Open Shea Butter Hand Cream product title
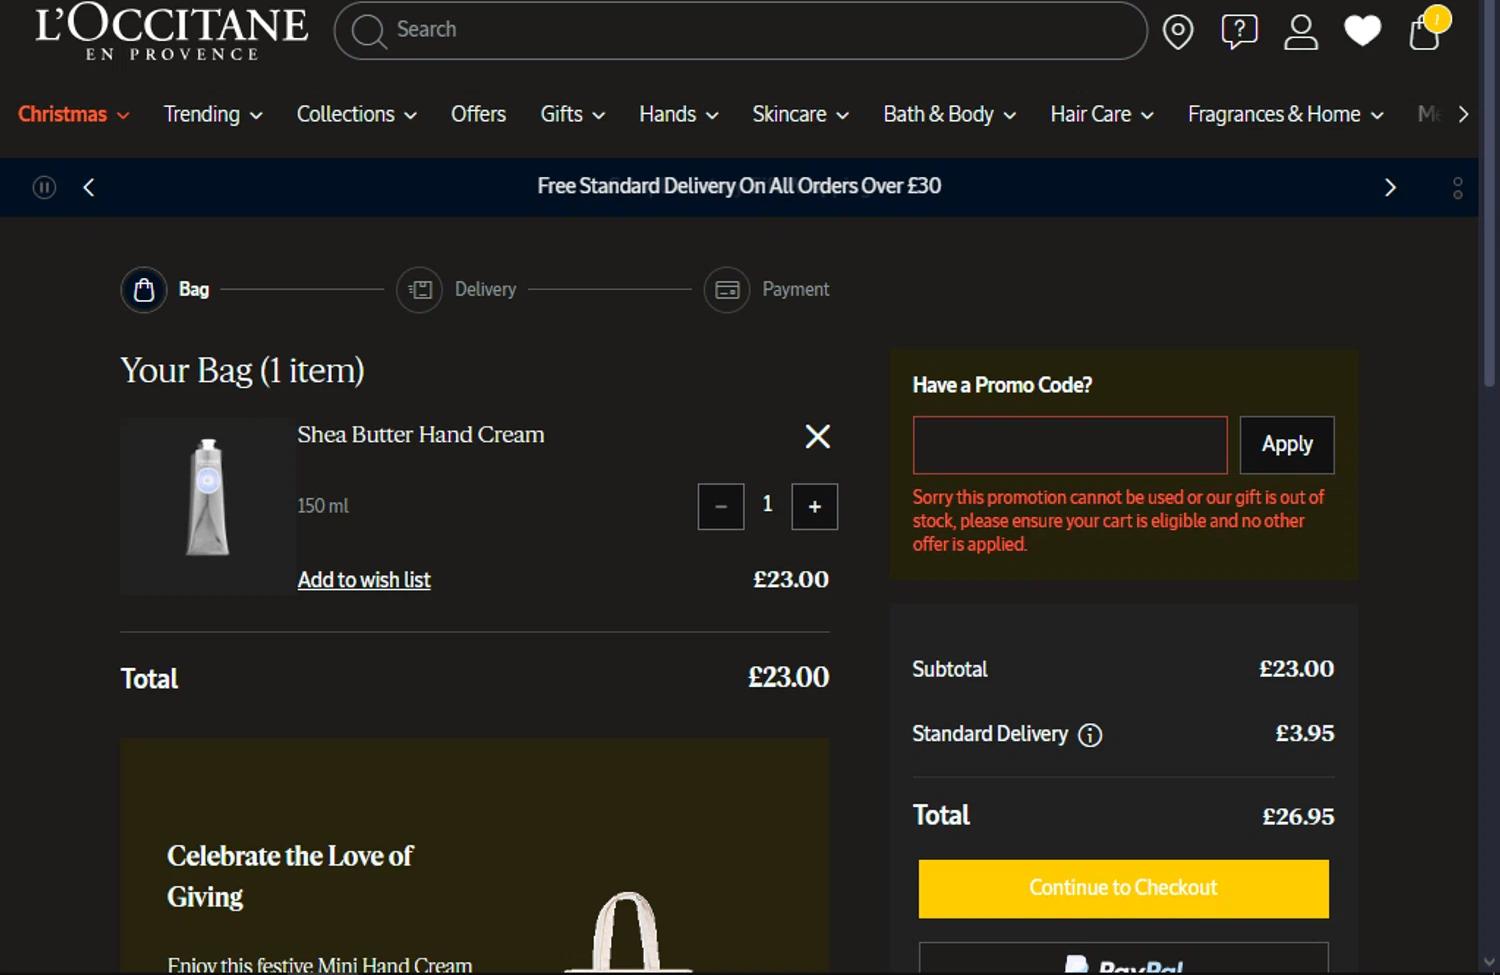 421,435
